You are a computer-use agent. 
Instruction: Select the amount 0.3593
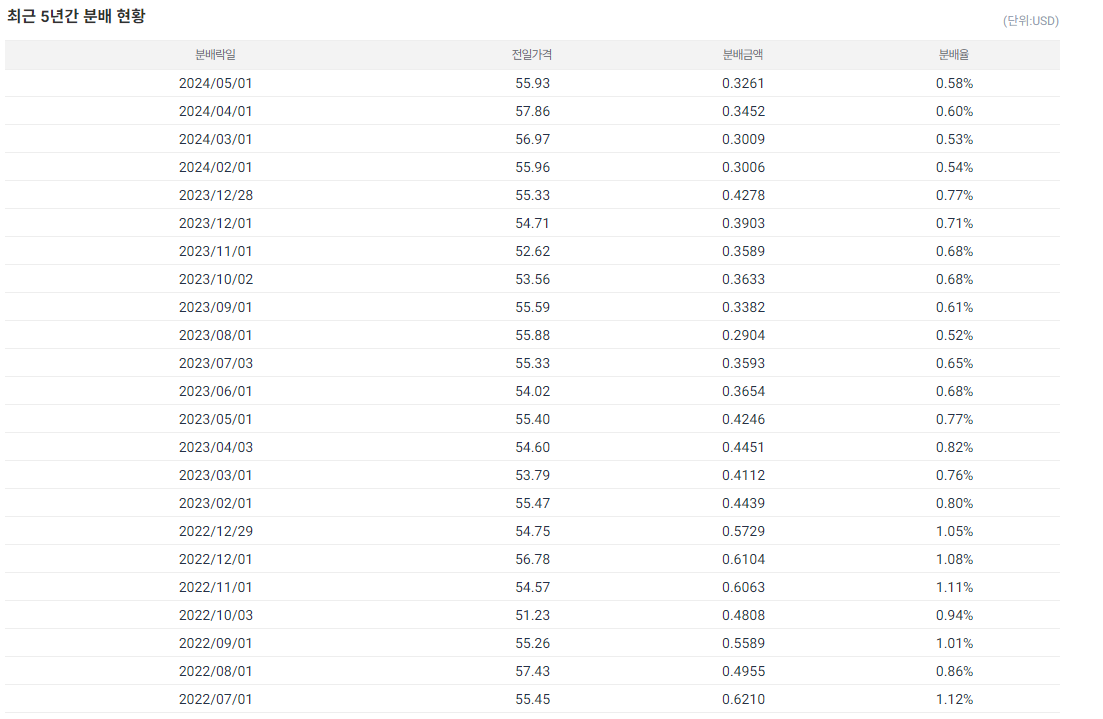pyautogui.click(x=743, y=363)
